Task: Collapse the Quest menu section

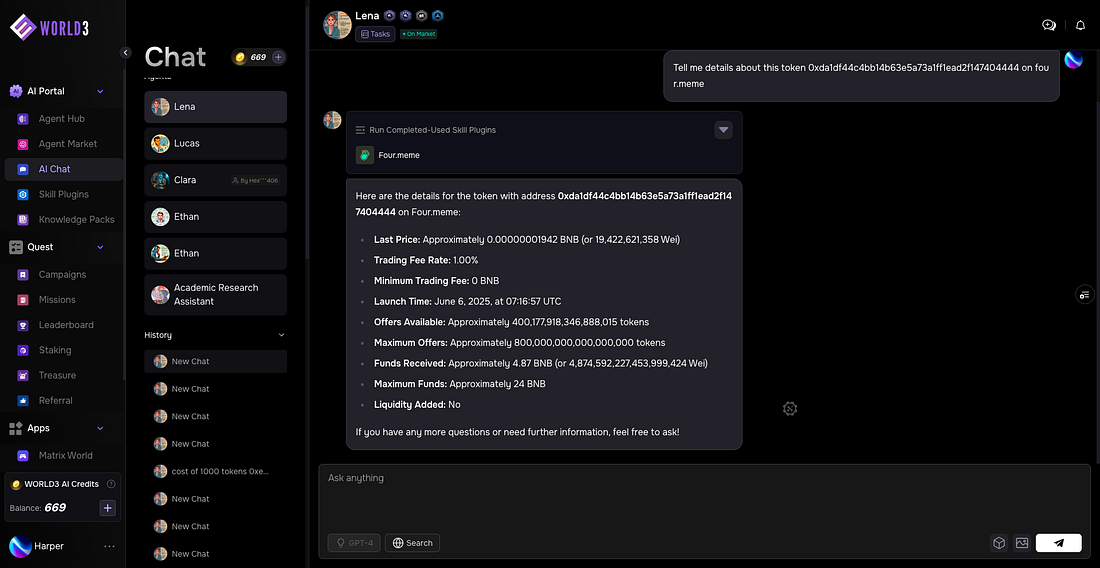Action: pyautogui.click(x=100, y=247)
